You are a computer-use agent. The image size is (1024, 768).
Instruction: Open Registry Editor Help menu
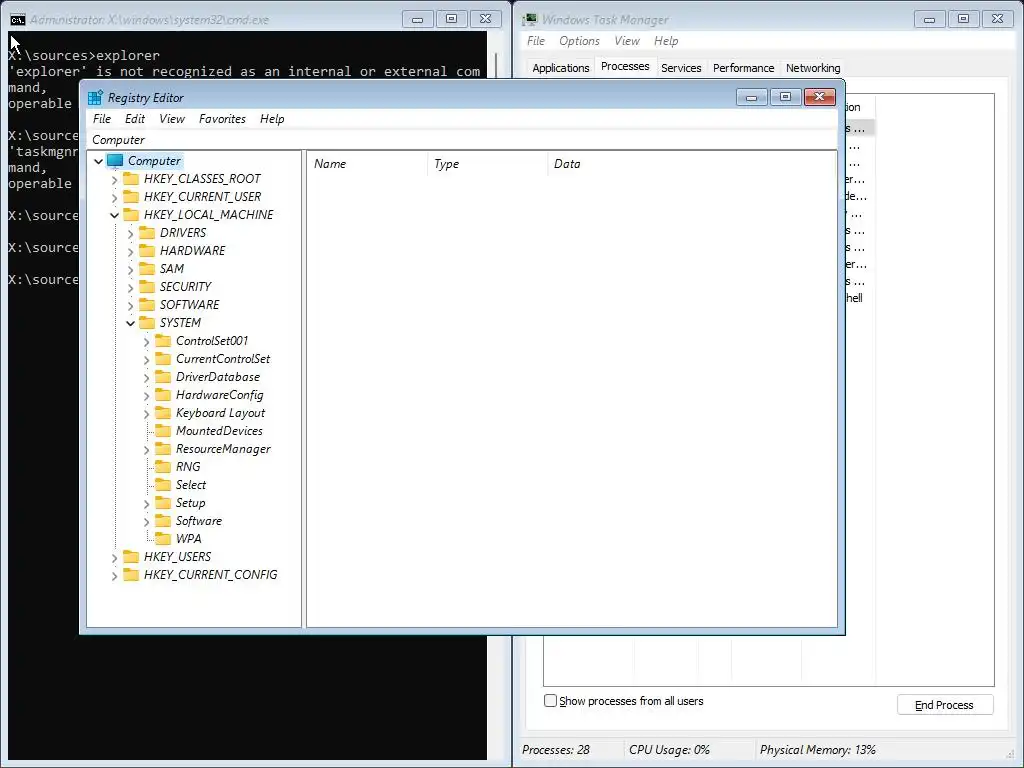(x=272, y=119)
